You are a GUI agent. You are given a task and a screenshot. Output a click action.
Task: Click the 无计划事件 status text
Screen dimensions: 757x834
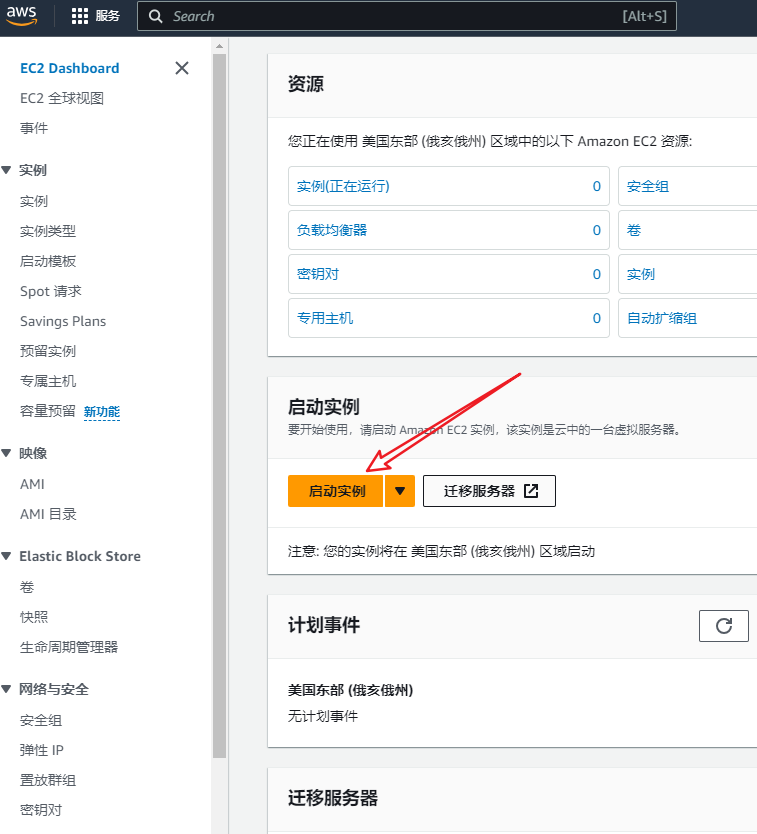pos(323,716)
